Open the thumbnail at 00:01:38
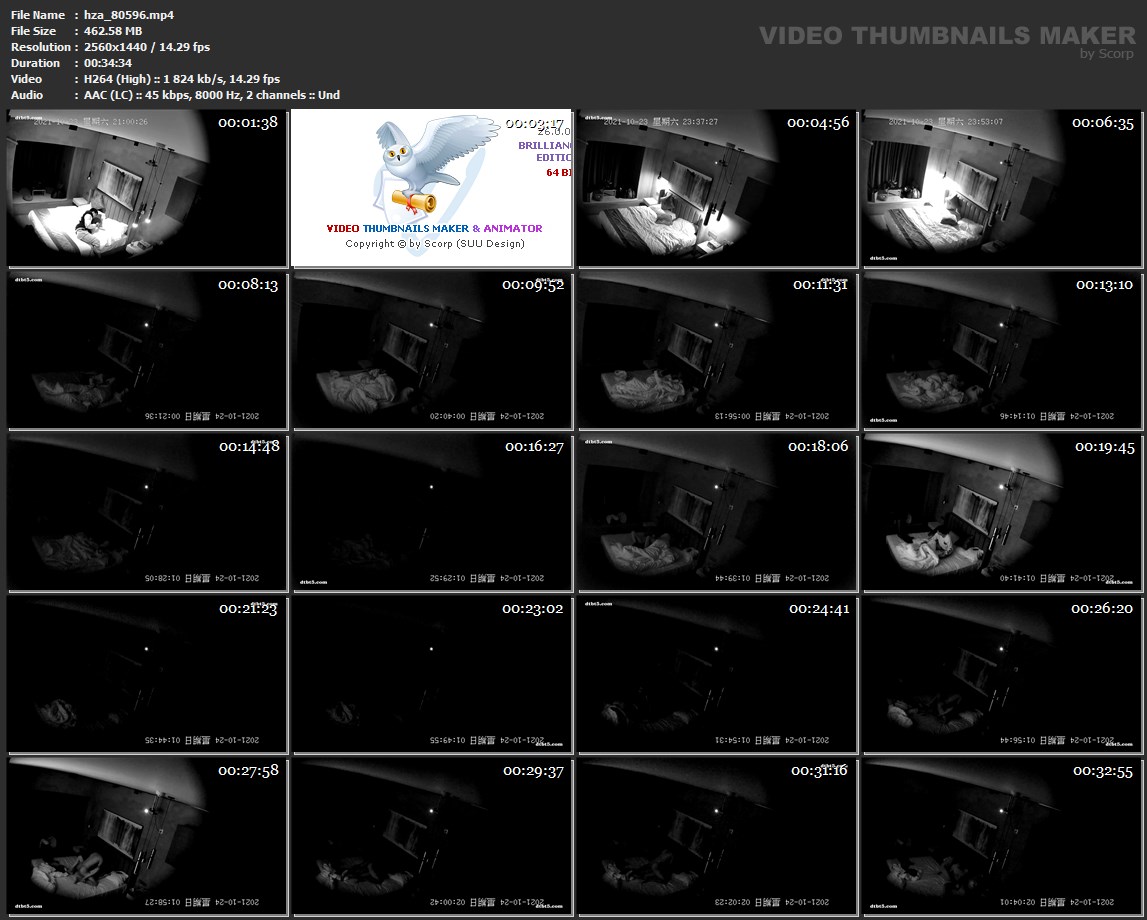 point(147,187)
